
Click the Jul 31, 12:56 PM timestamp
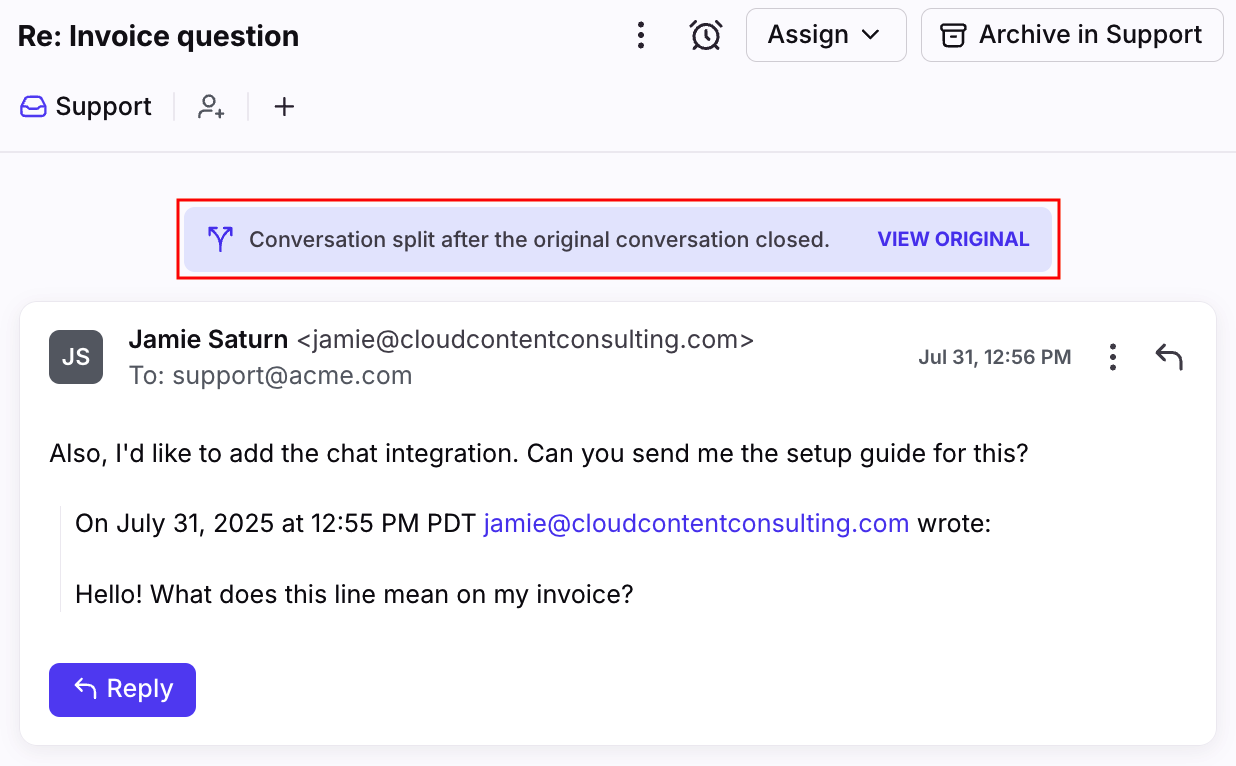[994, 357]
